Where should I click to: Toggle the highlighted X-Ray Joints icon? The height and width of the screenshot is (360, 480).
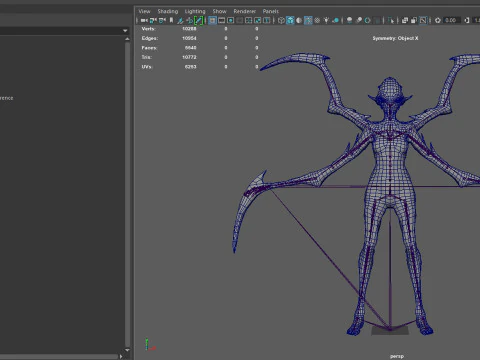pyautogui.click(x=423, y=21)
